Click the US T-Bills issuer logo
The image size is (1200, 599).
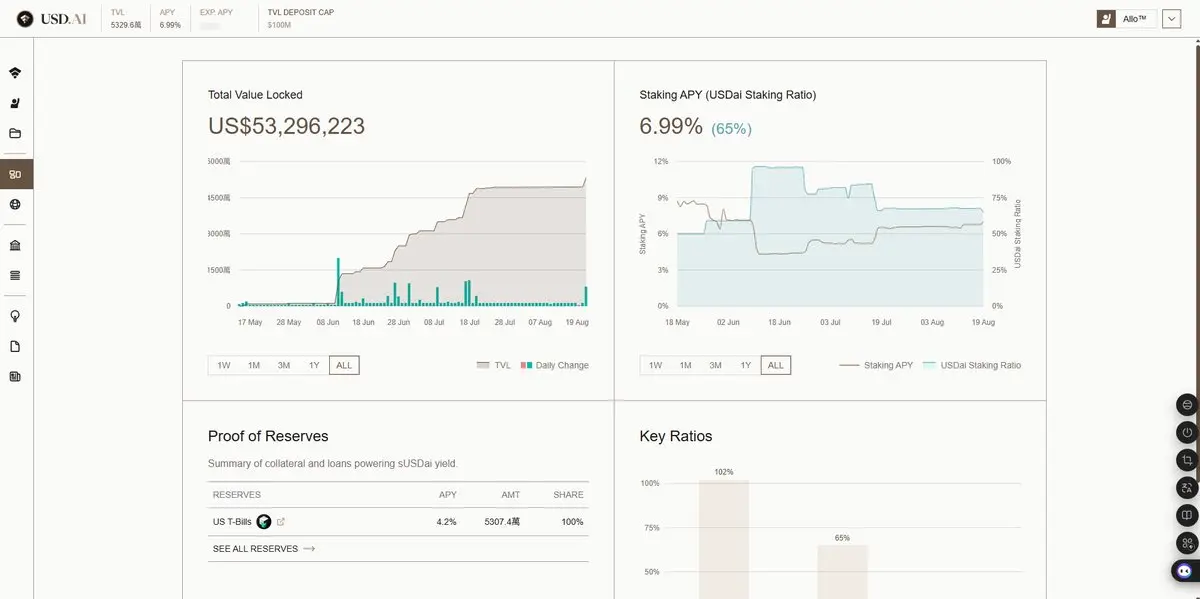(x=264, y=521)
